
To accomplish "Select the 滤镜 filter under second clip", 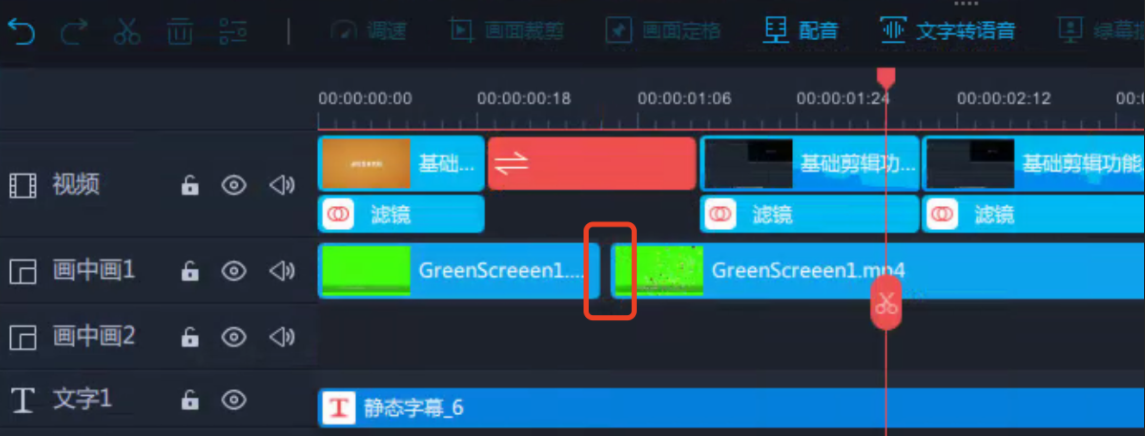I will [x=809, y=214].
